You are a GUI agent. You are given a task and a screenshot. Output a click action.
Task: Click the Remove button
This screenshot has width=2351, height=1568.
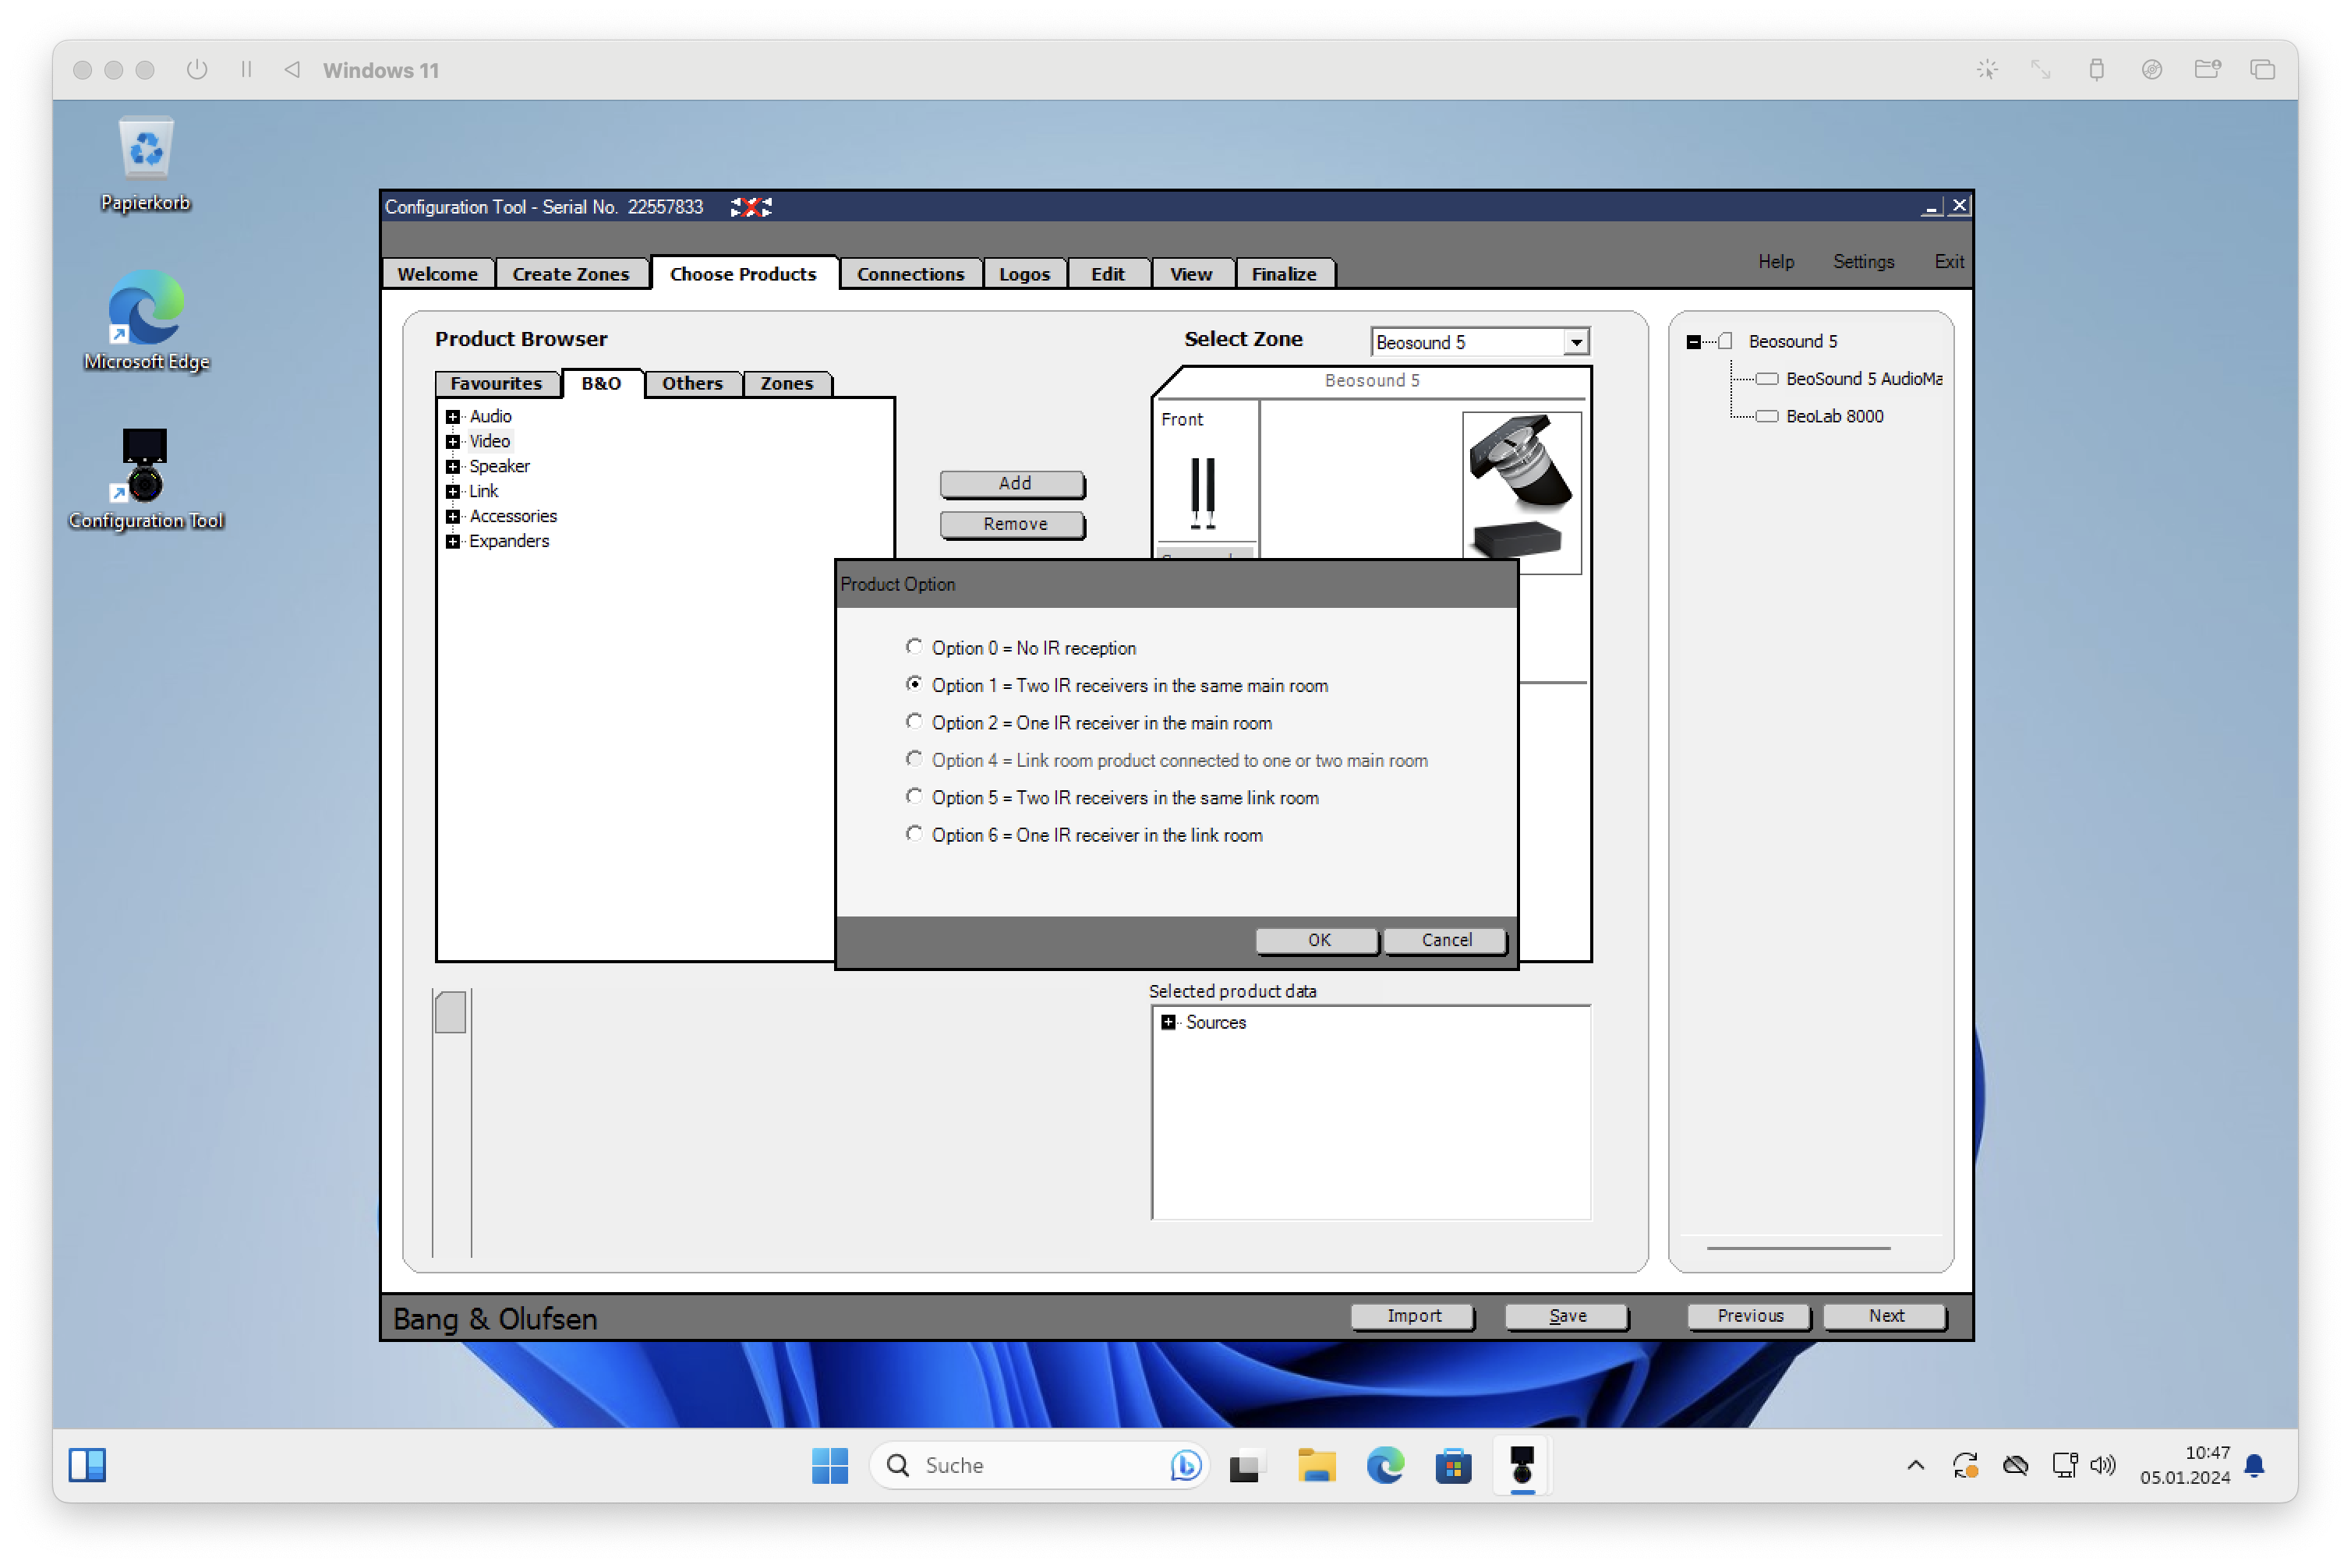[x=1014, y=524]
